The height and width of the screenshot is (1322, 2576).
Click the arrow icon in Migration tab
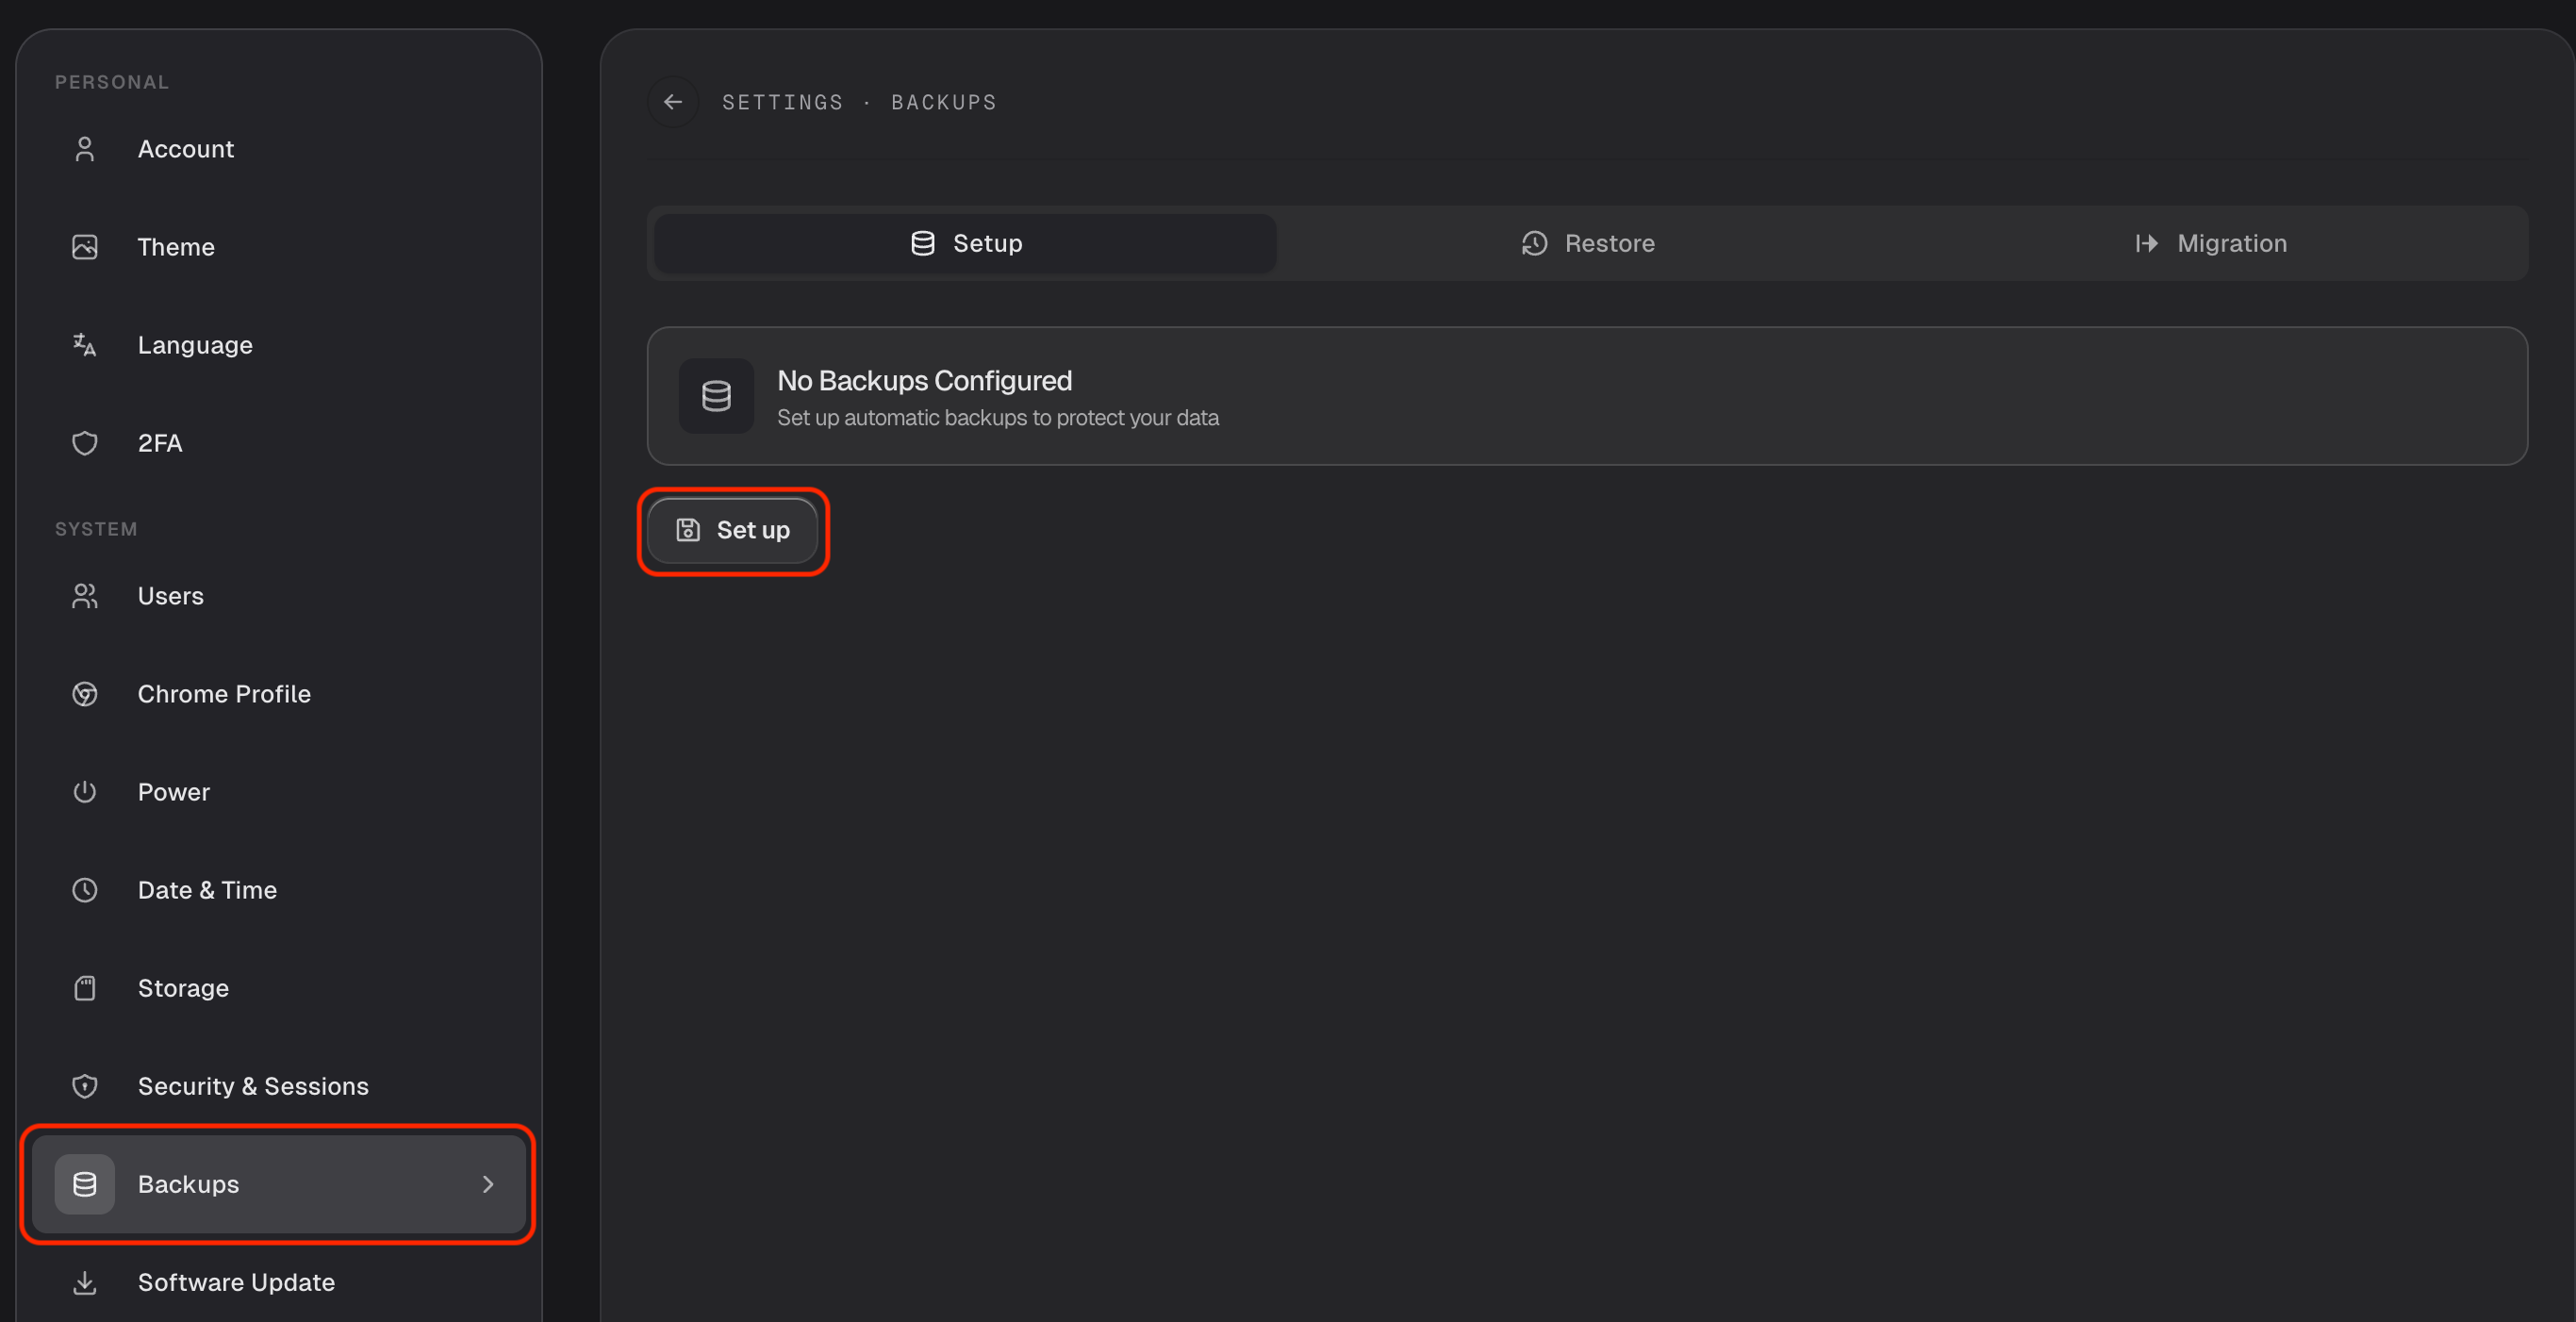(x=2146, y=243)
